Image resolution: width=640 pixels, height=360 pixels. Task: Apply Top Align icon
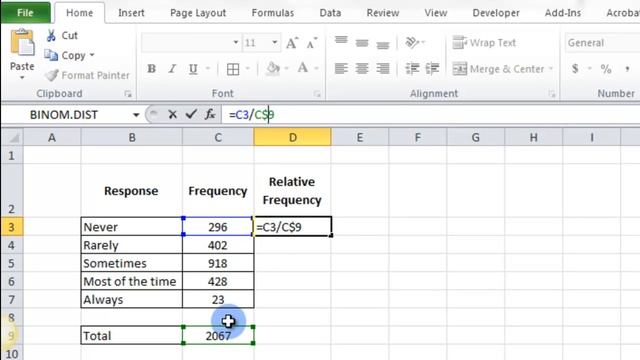click(x=341, y=40)
